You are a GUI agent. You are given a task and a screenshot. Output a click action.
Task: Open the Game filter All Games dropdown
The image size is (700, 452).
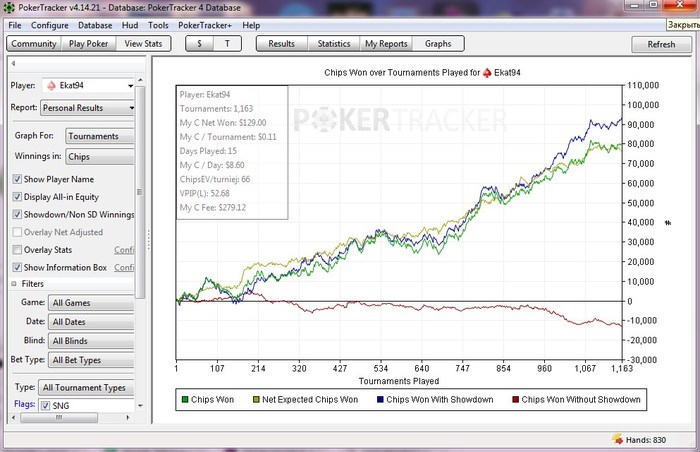[91, 303]
